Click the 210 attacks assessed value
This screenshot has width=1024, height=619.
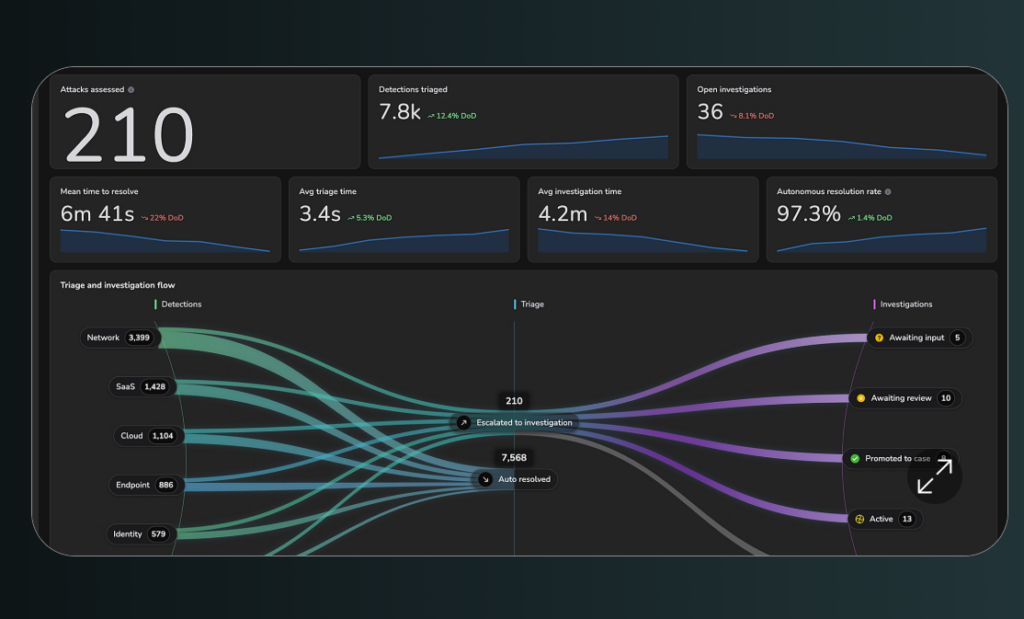(x=129, y=135)
